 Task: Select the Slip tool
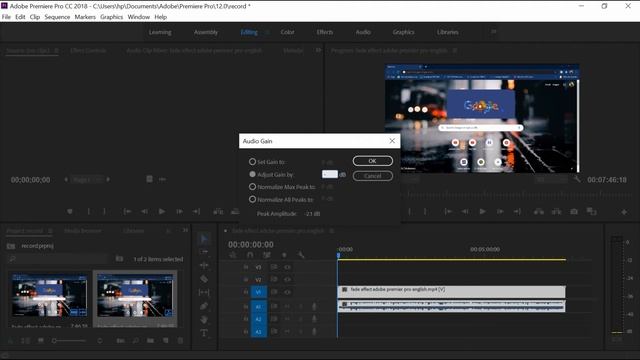pyautogui.click(x=204, y=293)
